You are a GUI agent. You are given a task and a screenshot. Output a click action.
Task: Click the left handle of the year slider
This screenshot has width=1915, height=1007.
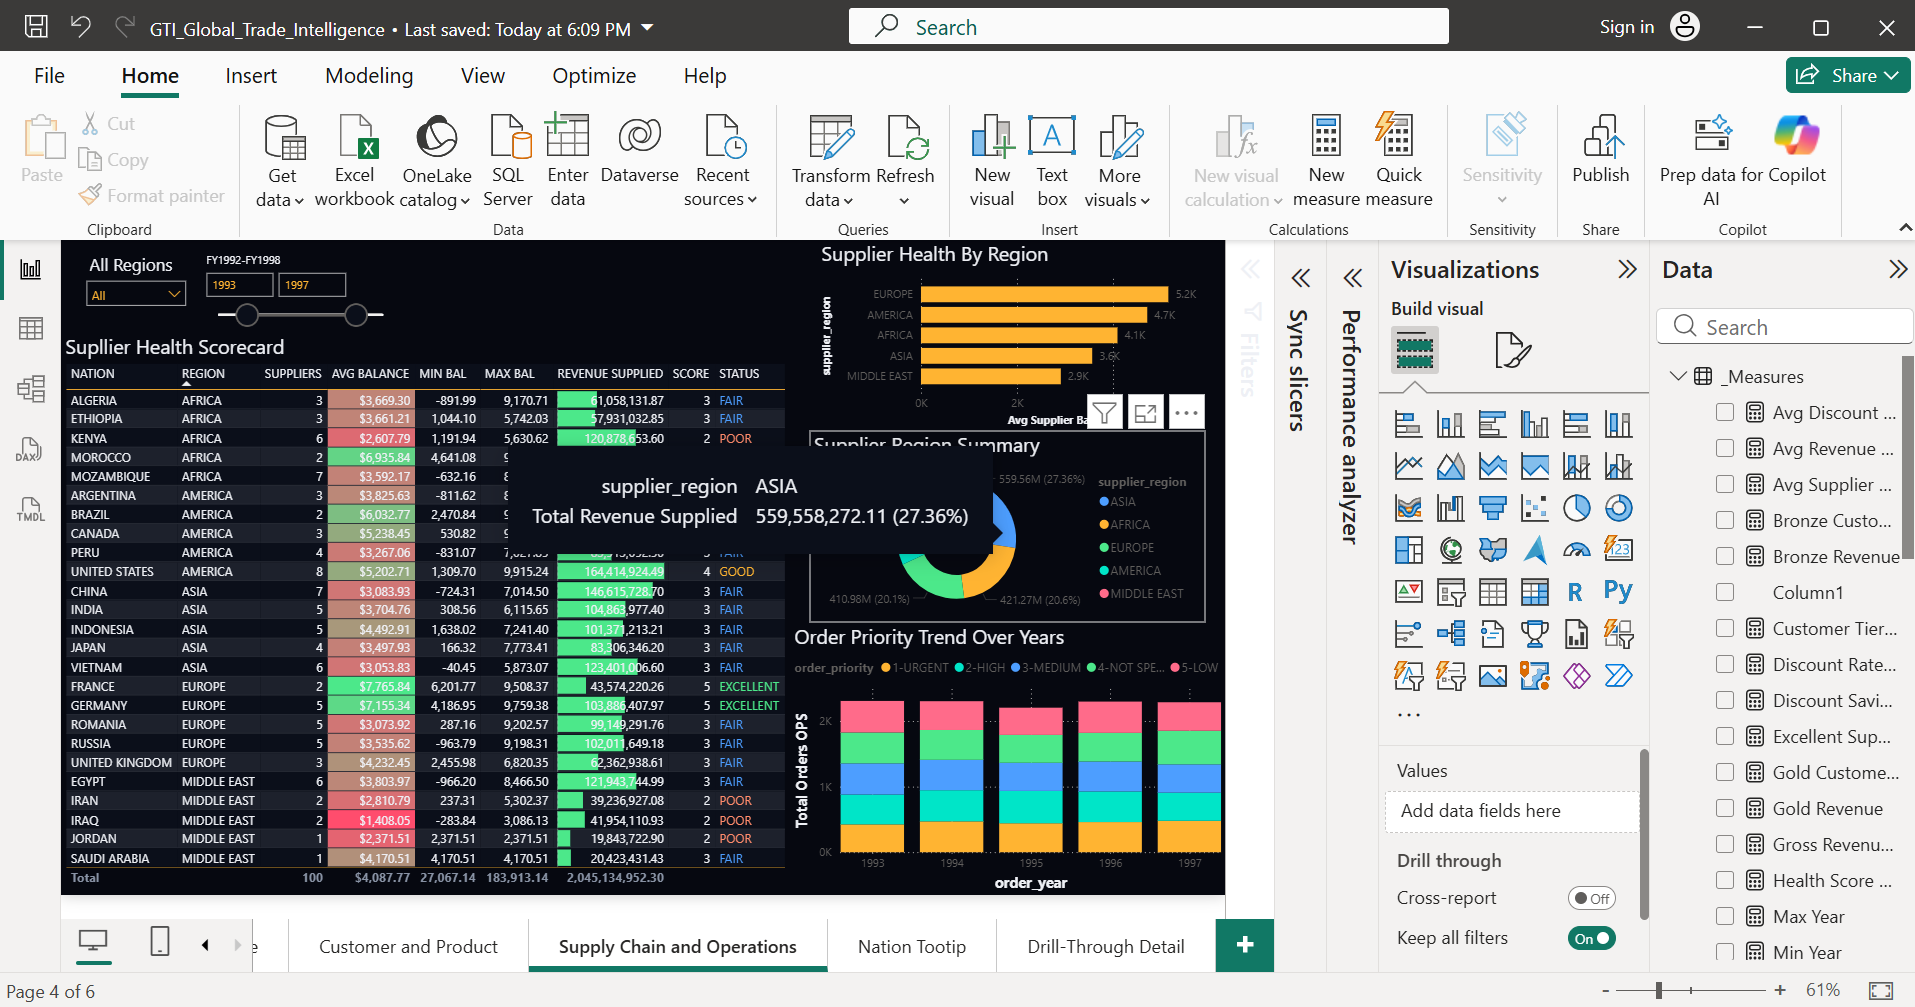pyautogui.click(x=247, y=315)
